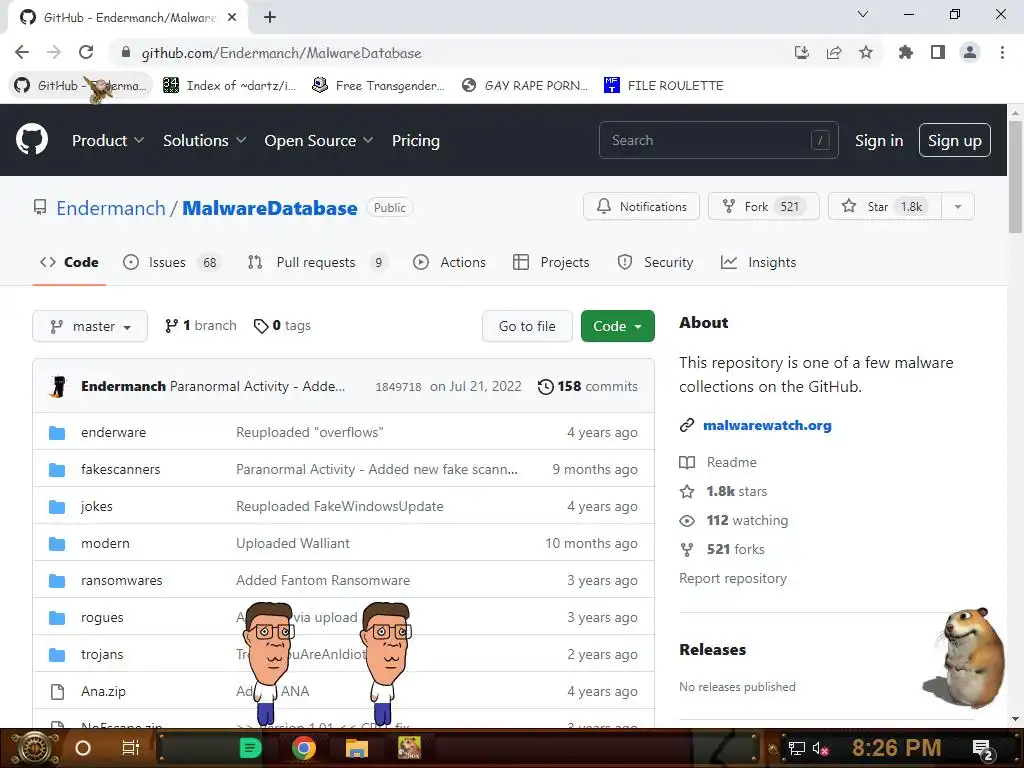Open the green Code dropdown button

[617, 326]
